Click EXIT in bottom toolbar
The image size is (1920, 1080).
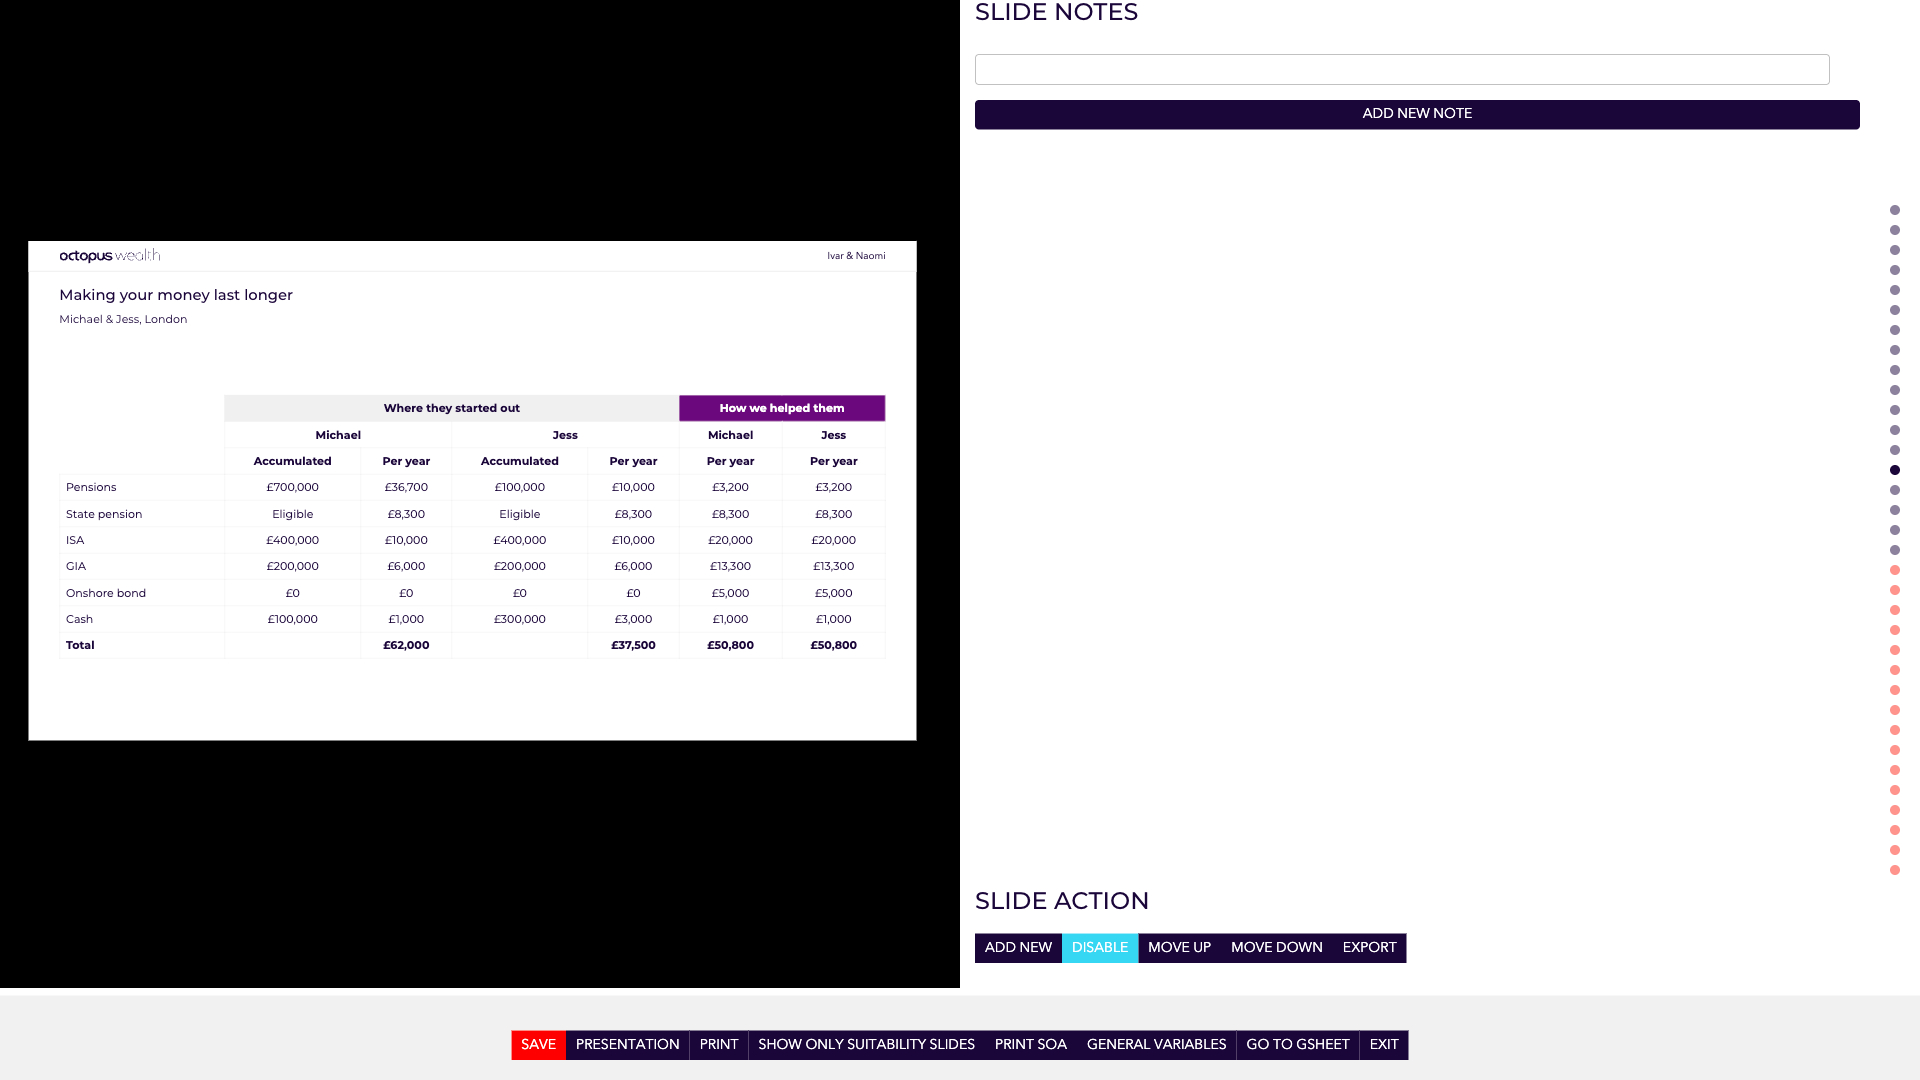1384,1045
